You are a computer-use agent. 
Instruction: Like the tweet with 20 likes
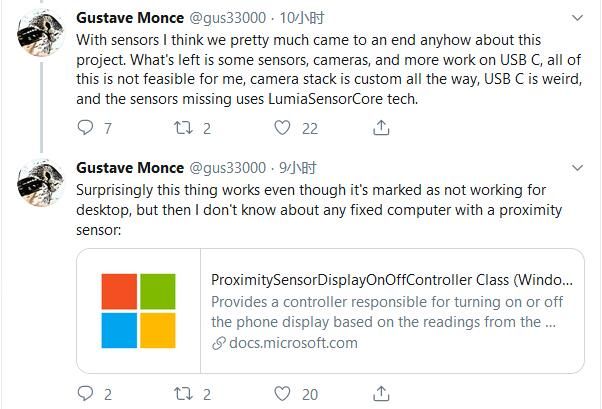coord(283,394)
